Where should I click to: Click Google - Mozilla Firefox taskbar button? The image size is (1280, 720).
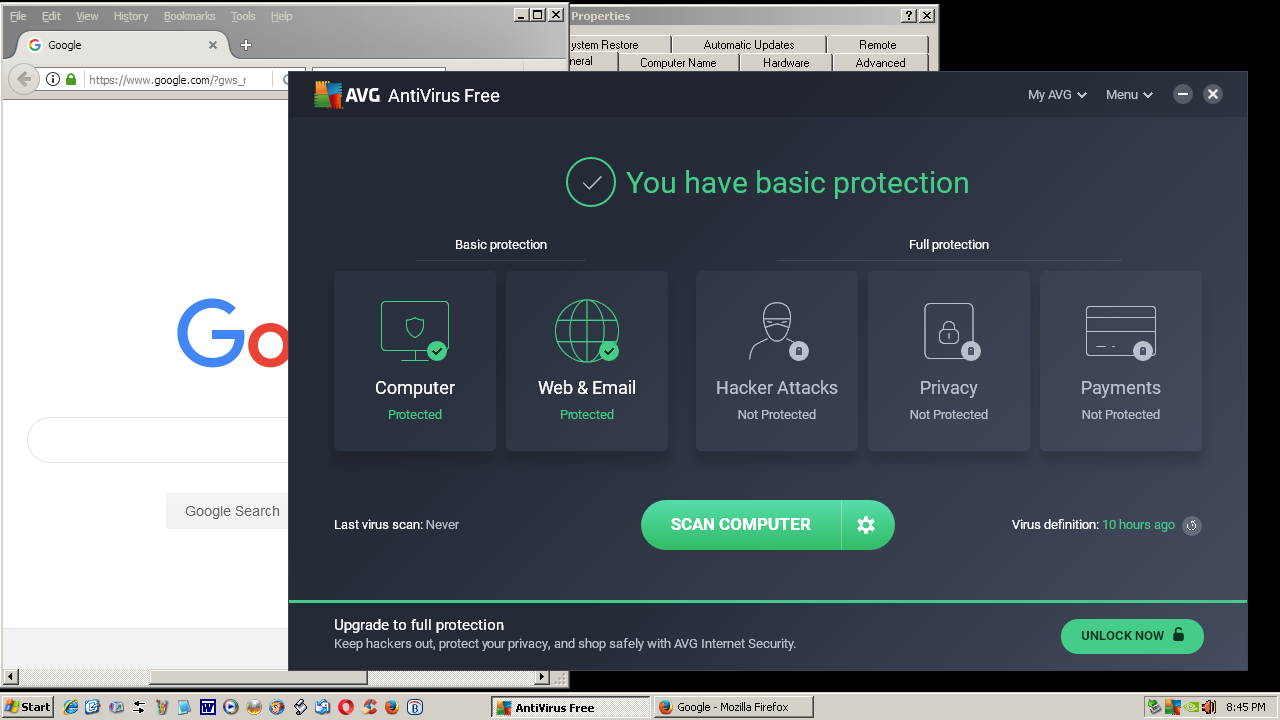click(x=734, y=707)
